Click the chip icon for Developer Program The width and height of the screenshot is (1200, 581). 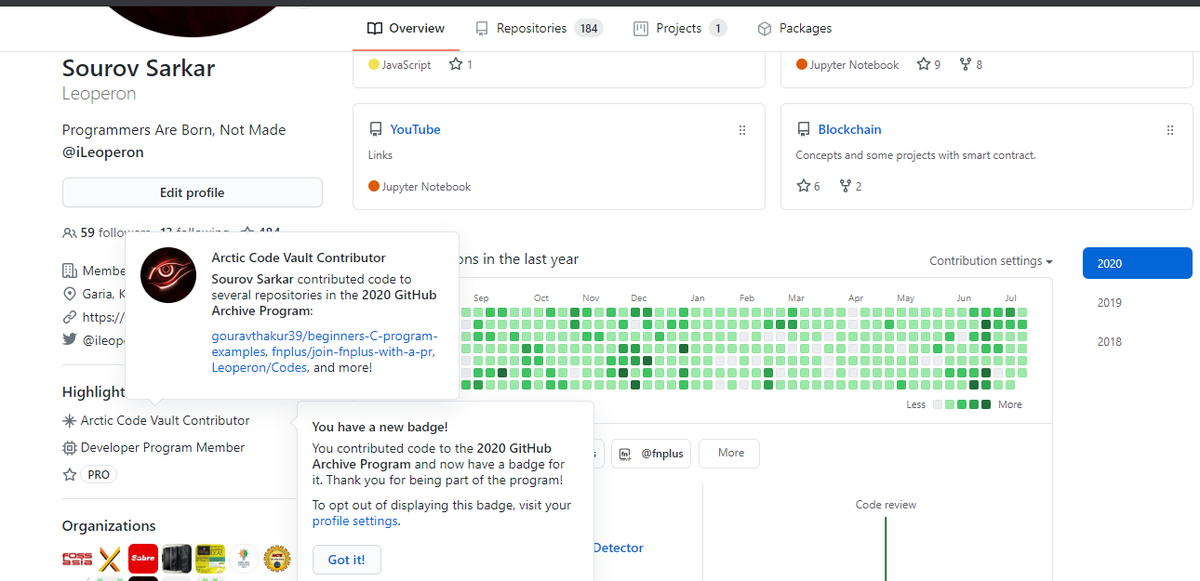tap(69, 448)
